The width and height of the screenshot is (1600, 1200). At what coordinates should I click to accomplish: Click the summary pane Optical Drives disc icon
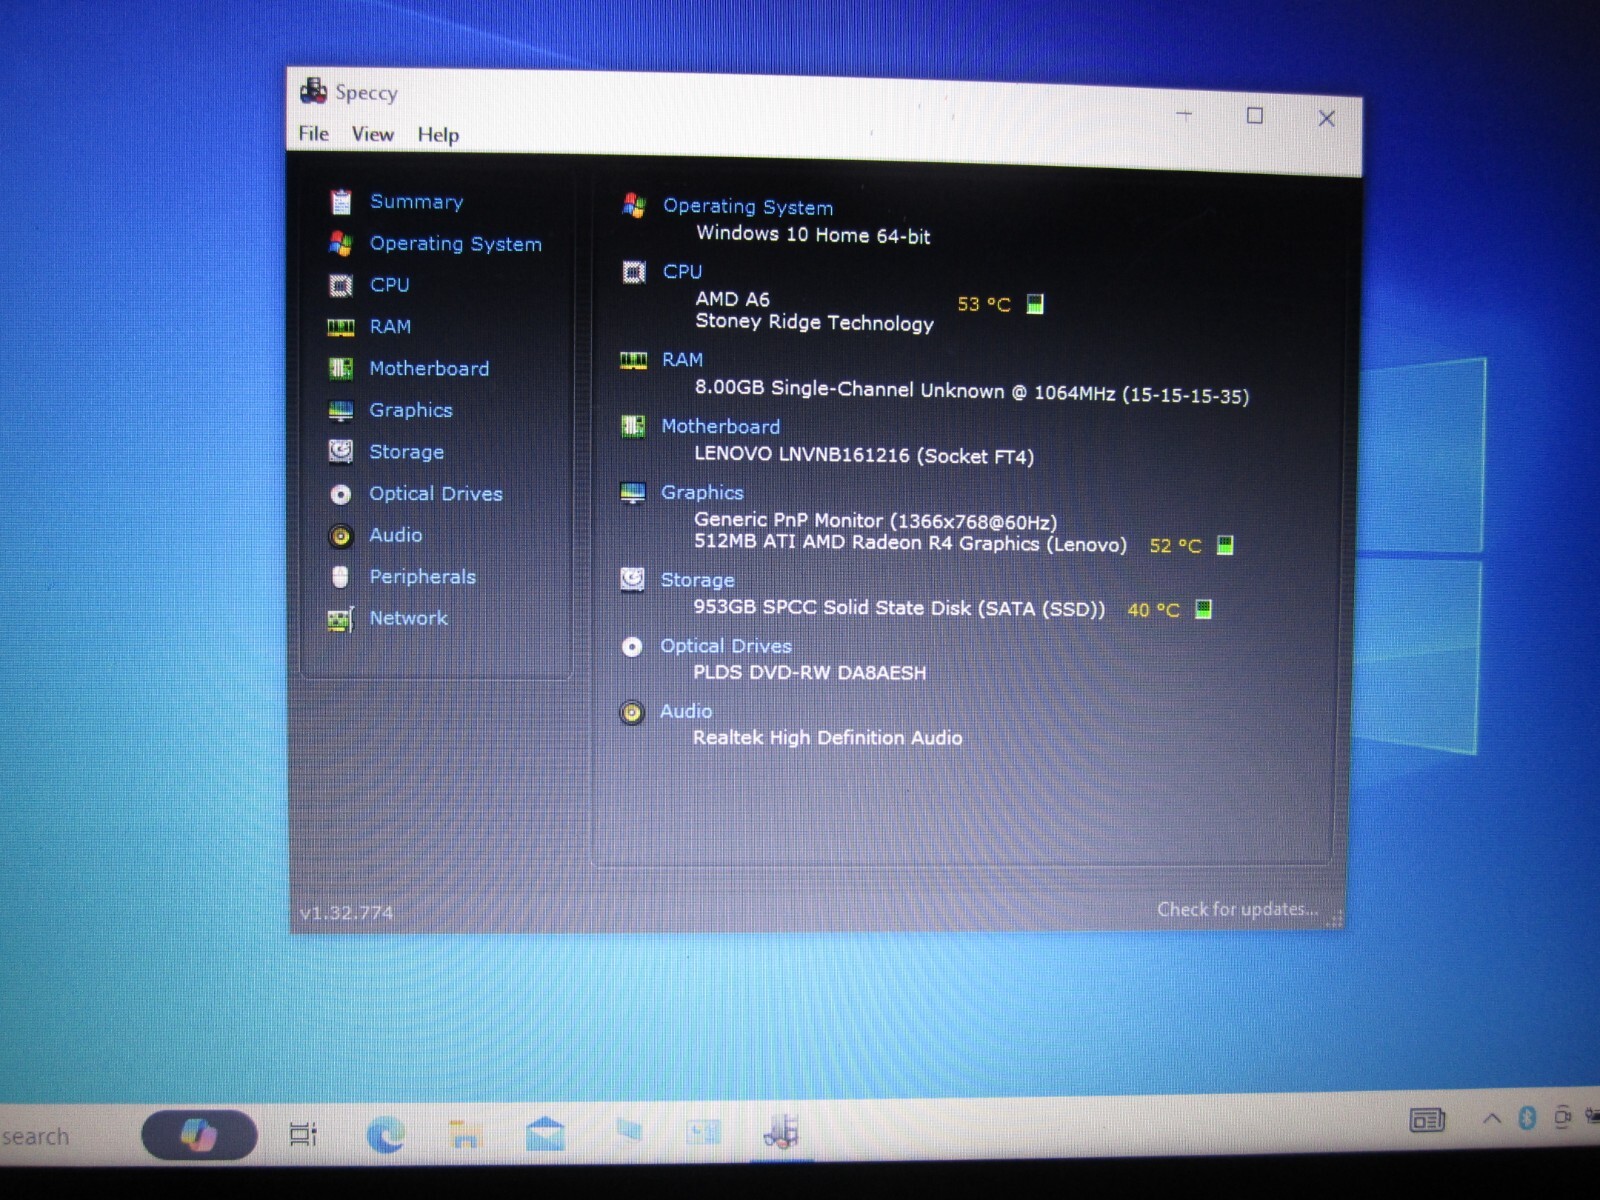[x=632, y=647]
